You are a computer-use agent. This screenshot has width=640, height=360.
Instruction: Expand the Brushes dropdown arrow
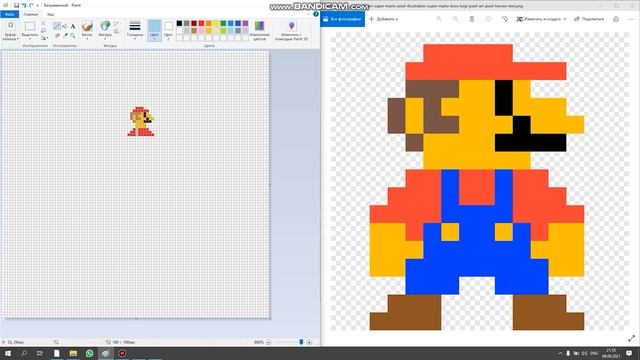click(87, 38)
